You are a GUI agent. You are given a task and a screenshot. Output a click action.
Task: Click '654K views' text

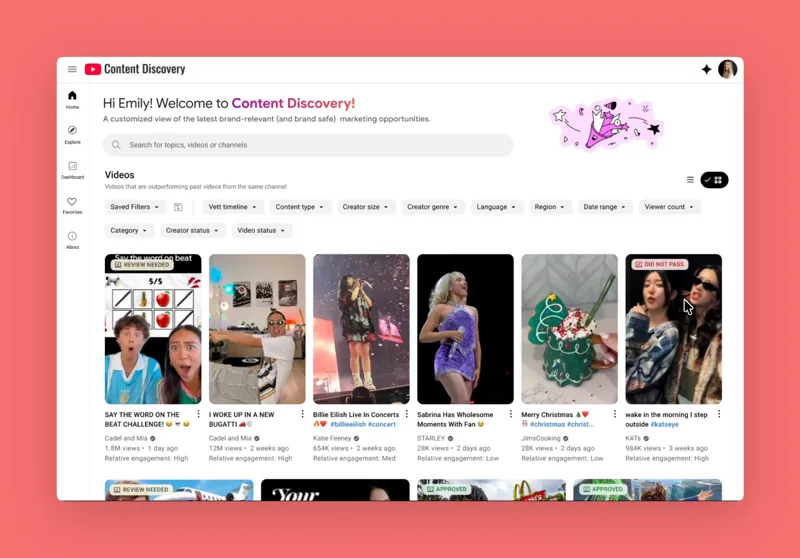[331, 448]
